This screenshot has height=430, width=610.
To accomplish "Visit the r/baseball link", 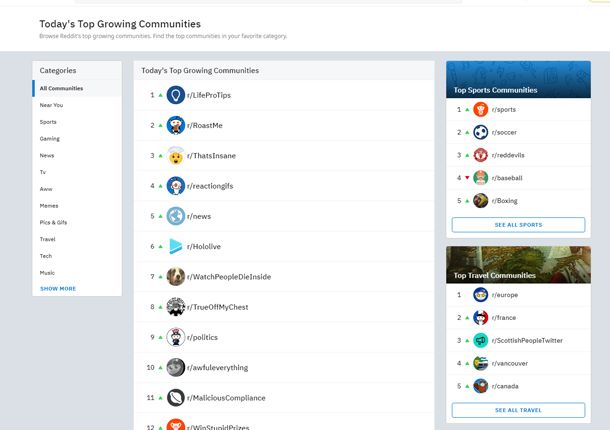I will 507,178.
